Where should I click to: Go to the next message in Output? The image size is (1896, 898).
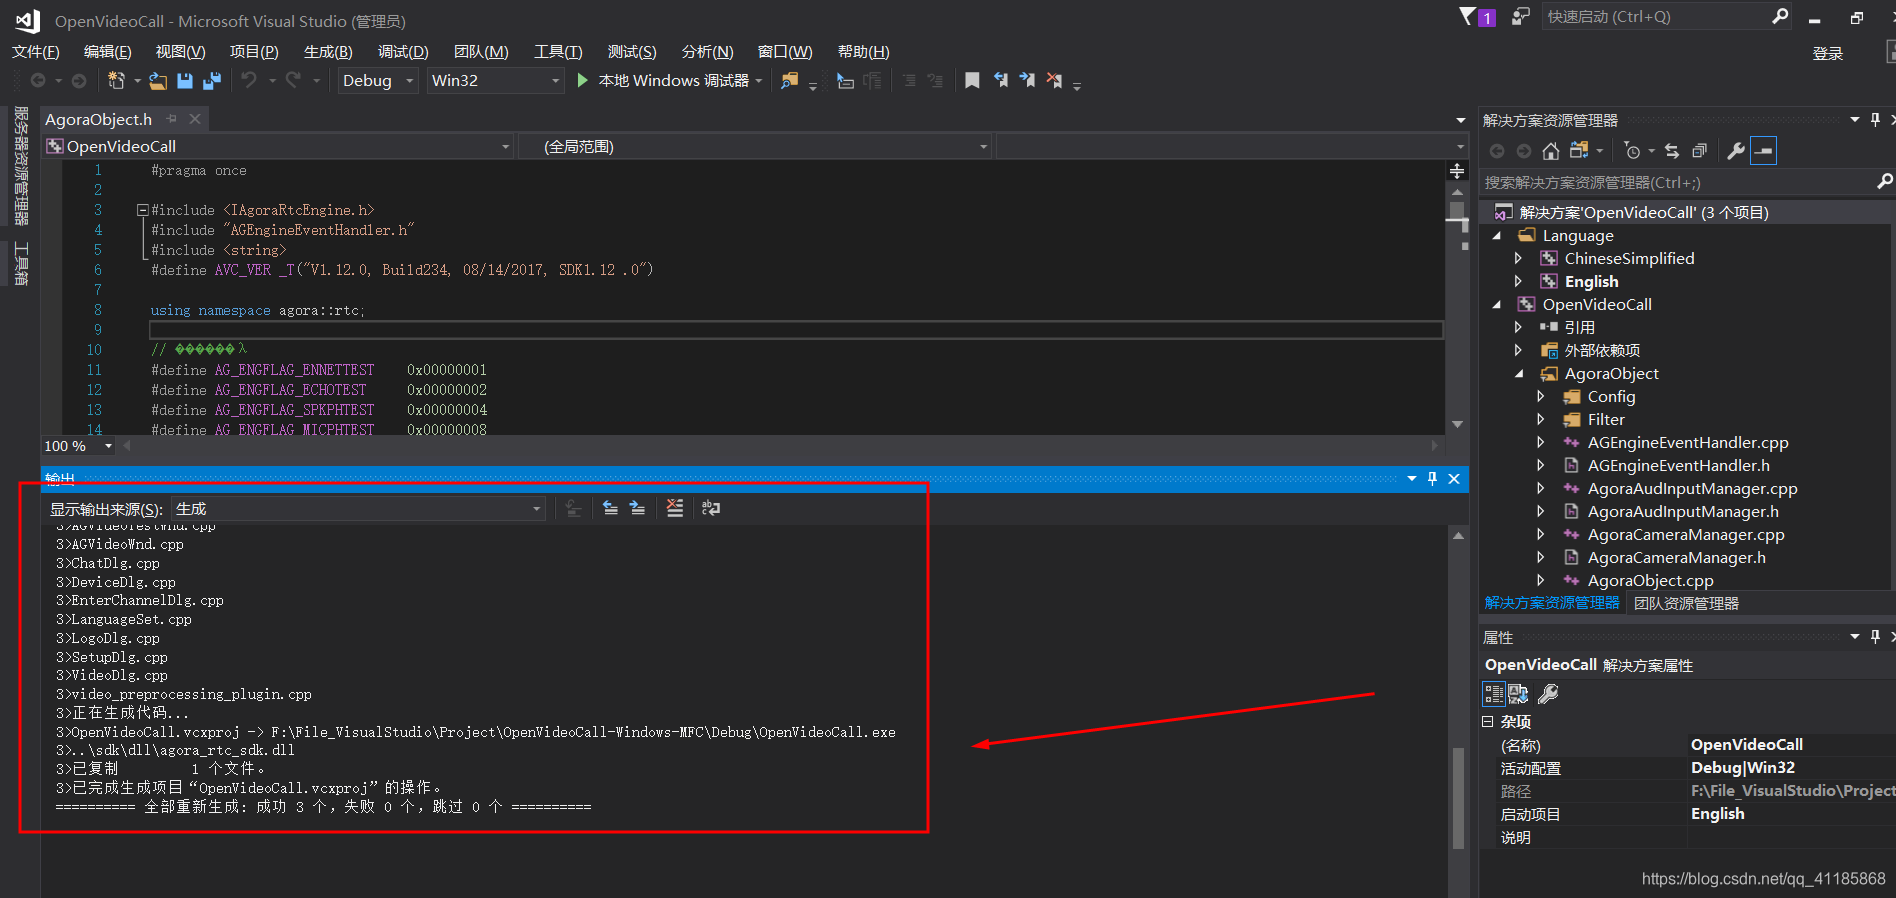click(x=637, y=508)
